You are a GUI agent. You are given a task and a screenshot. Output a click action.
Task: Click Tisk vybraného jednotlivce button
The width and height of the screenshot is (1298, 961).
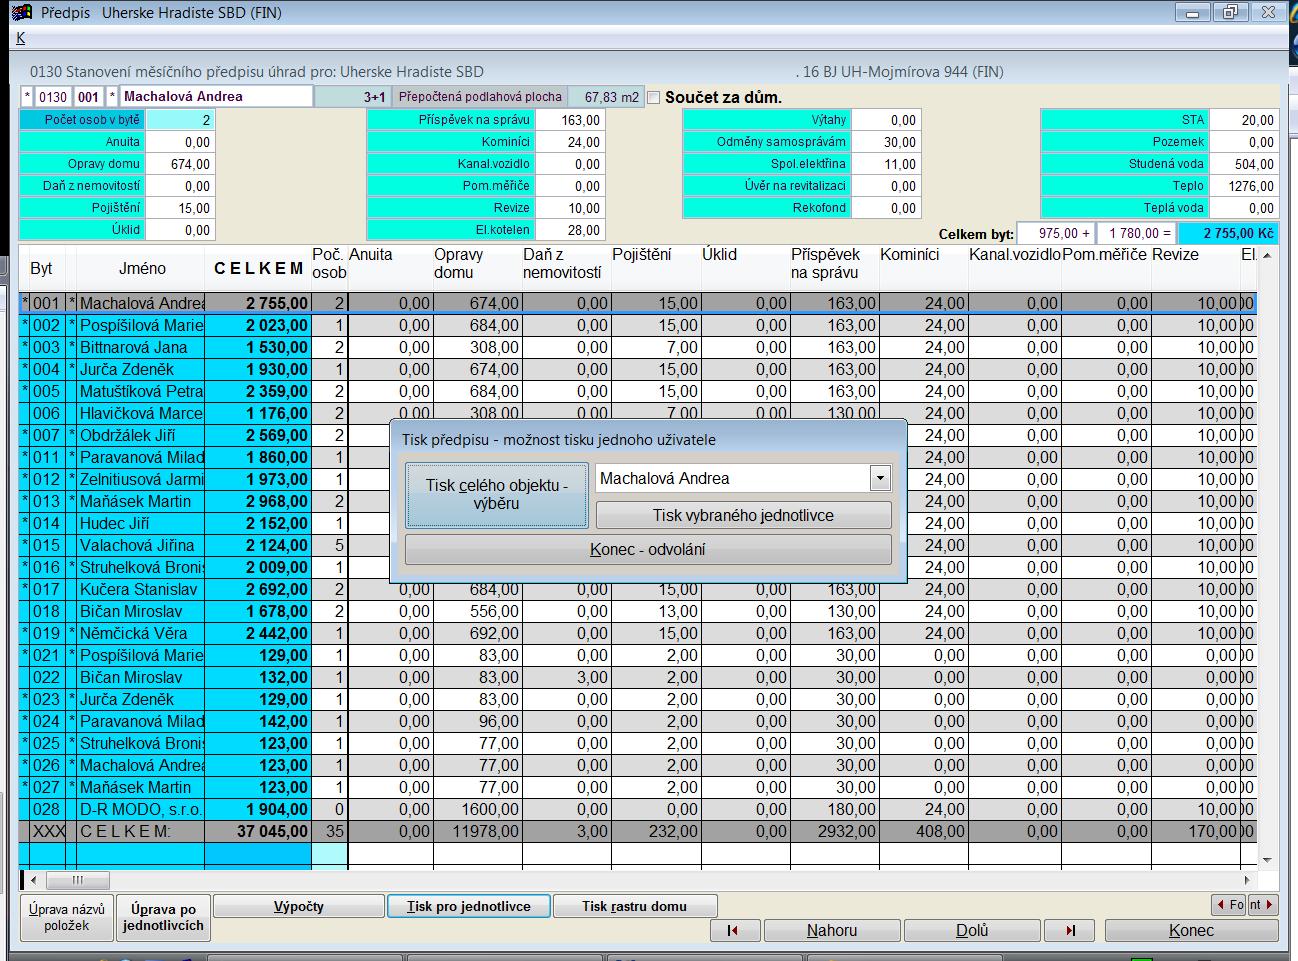pyautogui.click(x=743, y=516)
